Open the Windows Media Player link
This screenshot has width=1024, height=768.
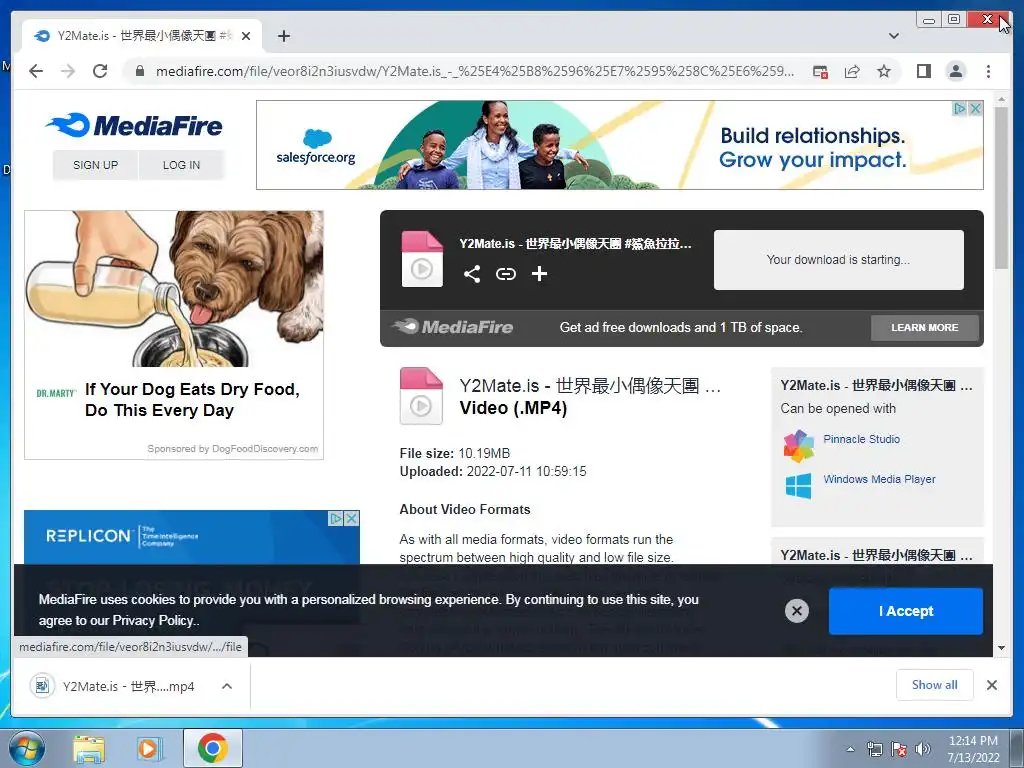coord(879,479)
